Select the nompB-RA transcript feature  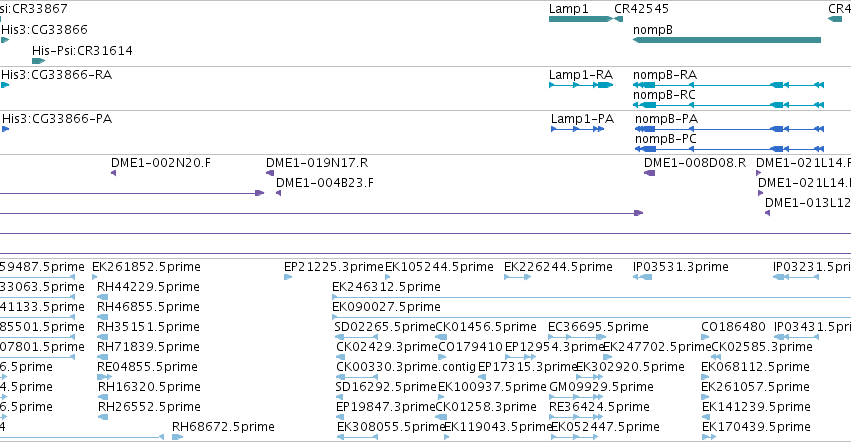click(728, 85)
